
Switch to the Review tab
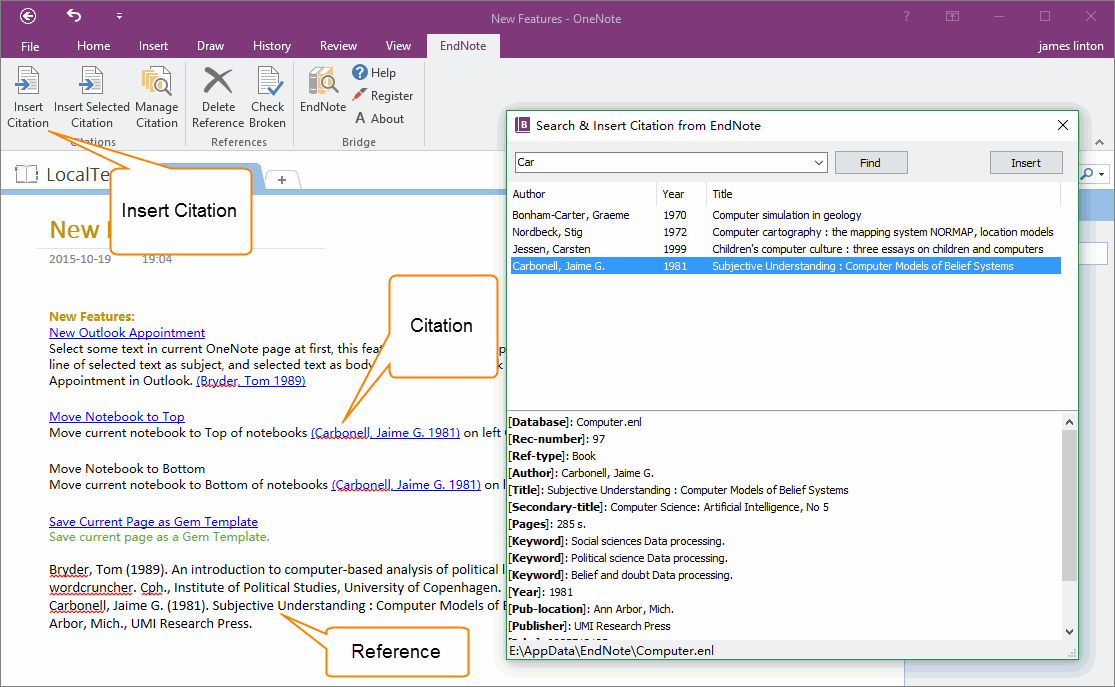pyautogui.click(x=338, y=46)
